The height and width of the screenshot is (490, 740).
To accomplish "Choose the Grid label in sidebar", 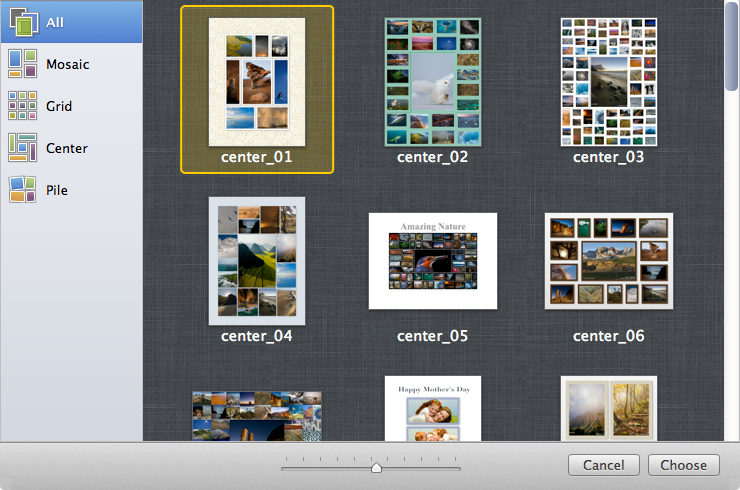I will (59, 106).
